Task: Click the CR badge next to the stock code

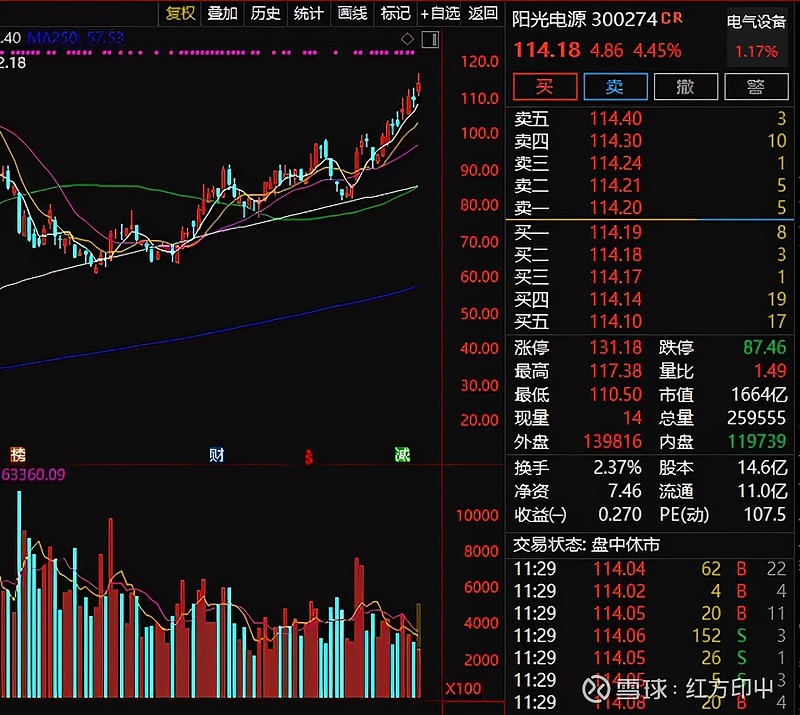Action: [672, 18]
